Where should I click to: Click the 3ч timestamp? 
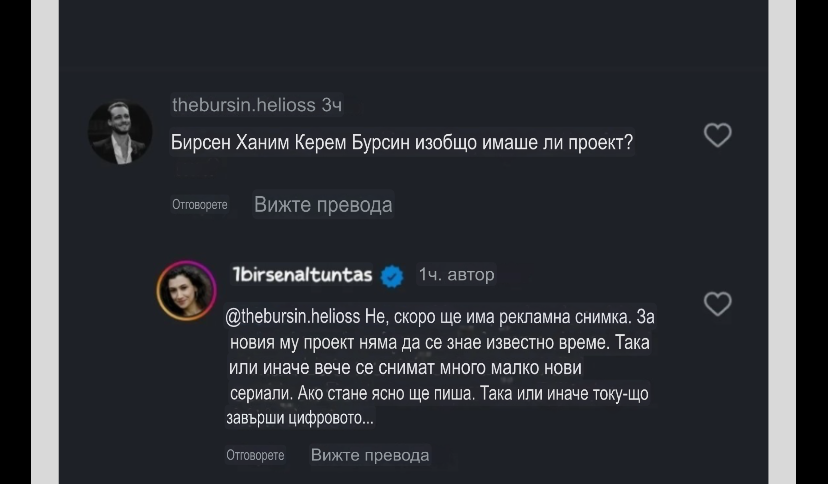[333, 105]
